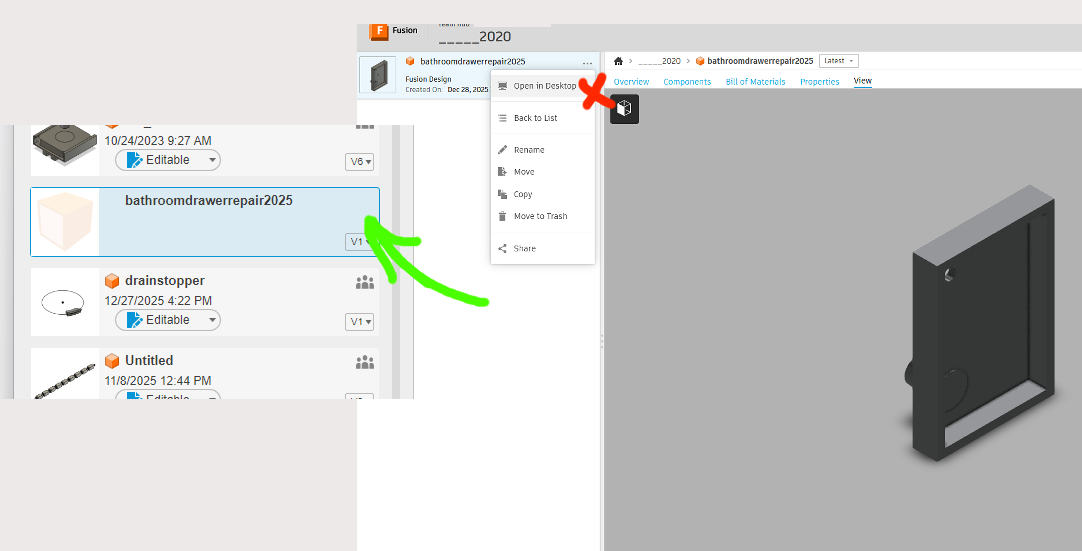The image size is (1082, 551).
Task: Click the Created On Dec 28, 2025 text
Action: pyautogui.click(x=446, y=90)
